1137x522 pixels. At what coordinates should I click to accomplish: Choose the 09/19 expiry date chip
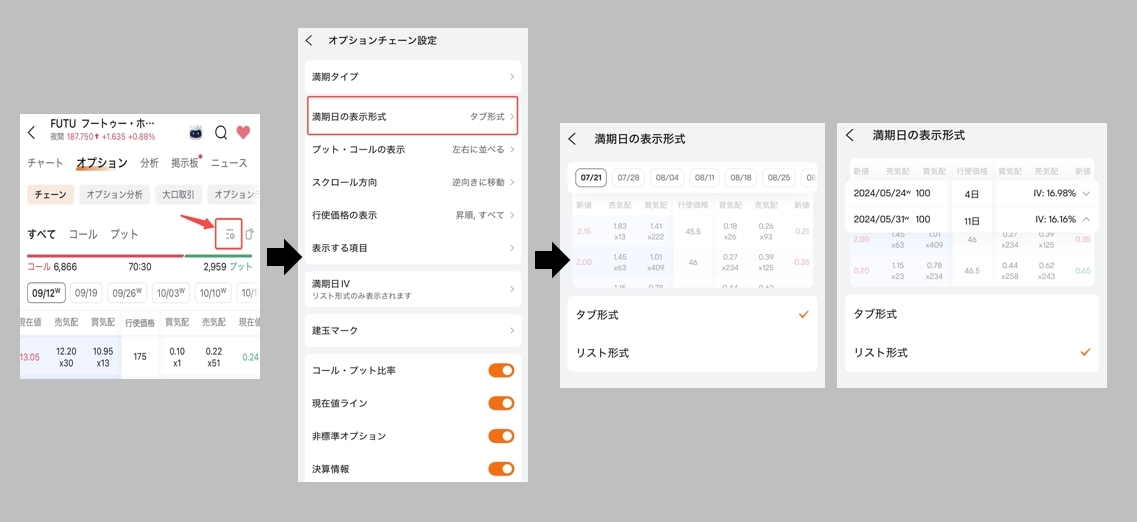click(x=85, y=293)
